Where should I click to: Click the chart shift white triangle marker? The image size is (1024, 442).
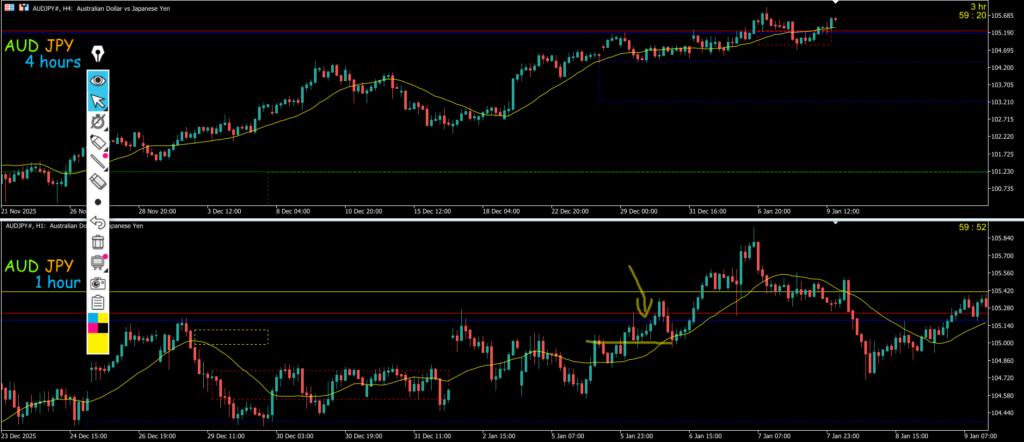tap(836, 3)
